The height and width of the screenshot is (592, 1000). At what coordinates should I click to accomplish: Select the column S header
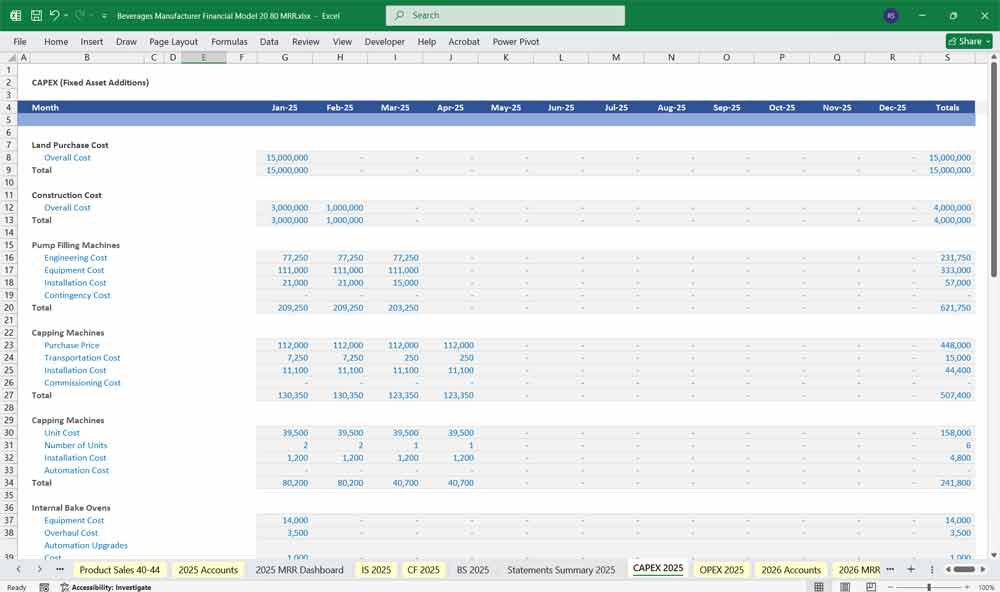point(947,58)
